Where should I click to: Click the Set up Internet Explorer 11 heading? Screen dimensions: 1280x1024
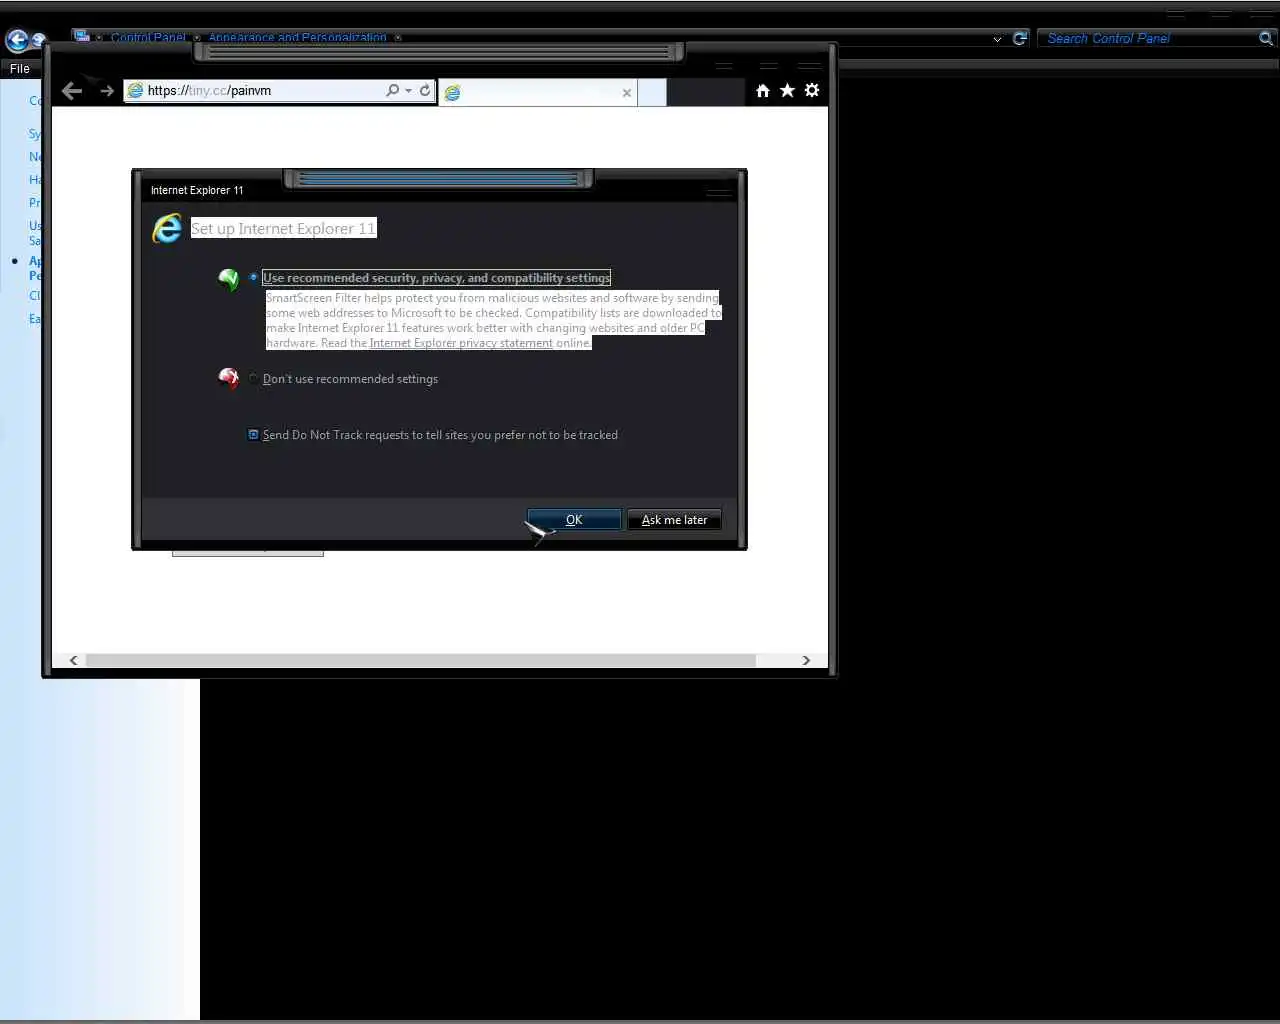tap(283, 228)
